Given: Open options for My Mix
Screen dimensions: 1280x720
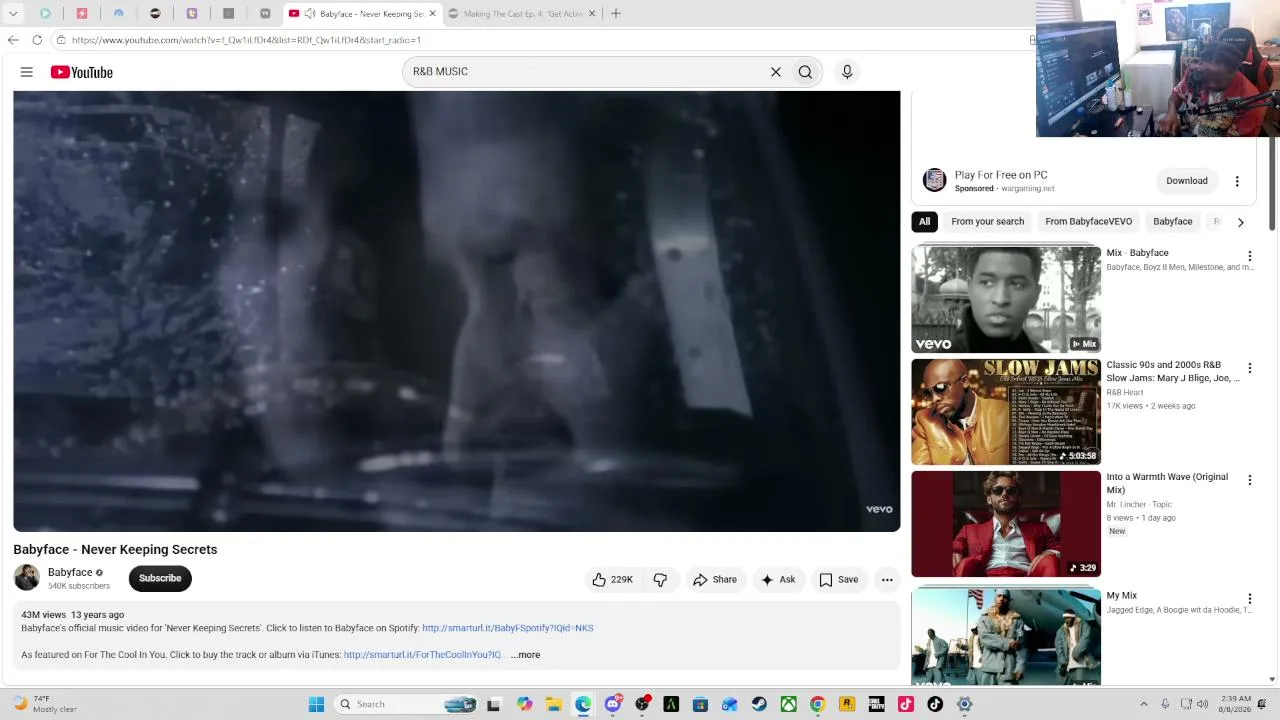Looking at the screenshot, I should click(1249, 599).
